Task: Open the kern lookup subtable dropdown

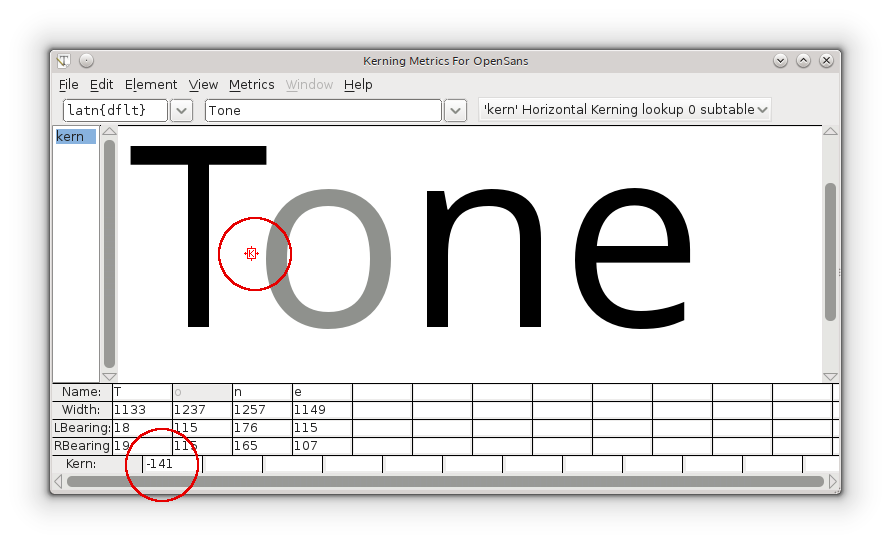Action: pyautogui.click(x=763, y=110)
